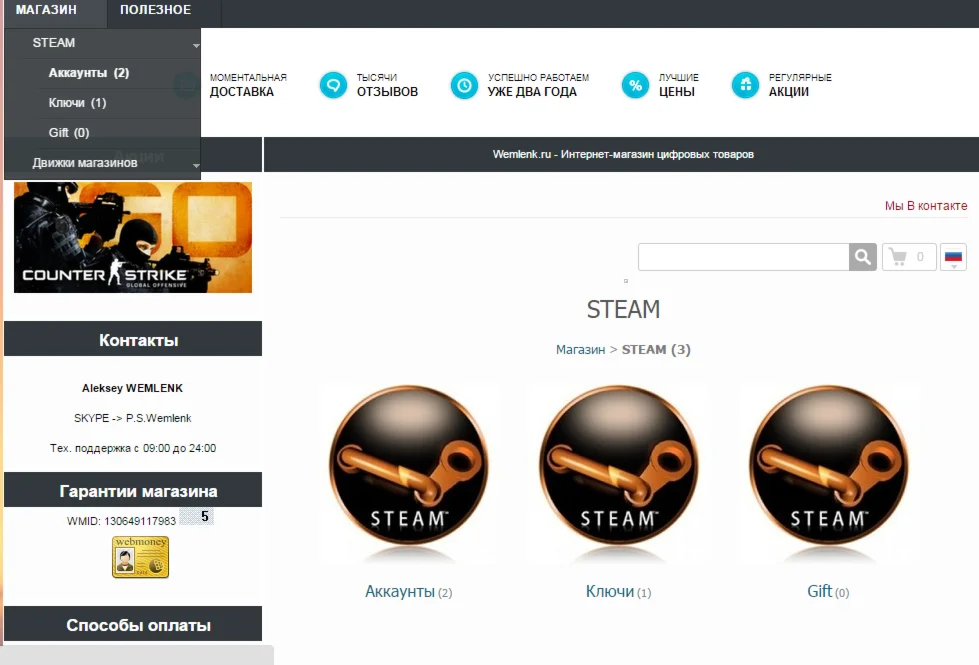
Task: Click the Aleksey WEMLENK name text
Action: pos(132,388)
